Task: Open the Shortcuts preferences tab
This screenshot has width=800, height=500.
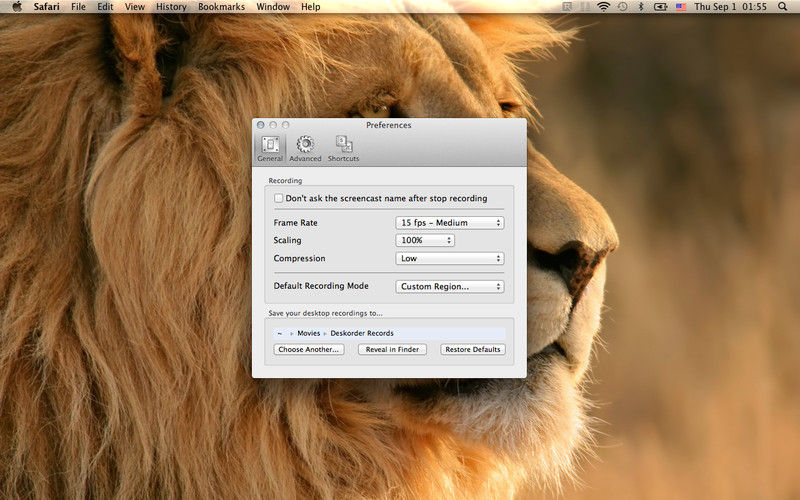Action: [343, 149]
